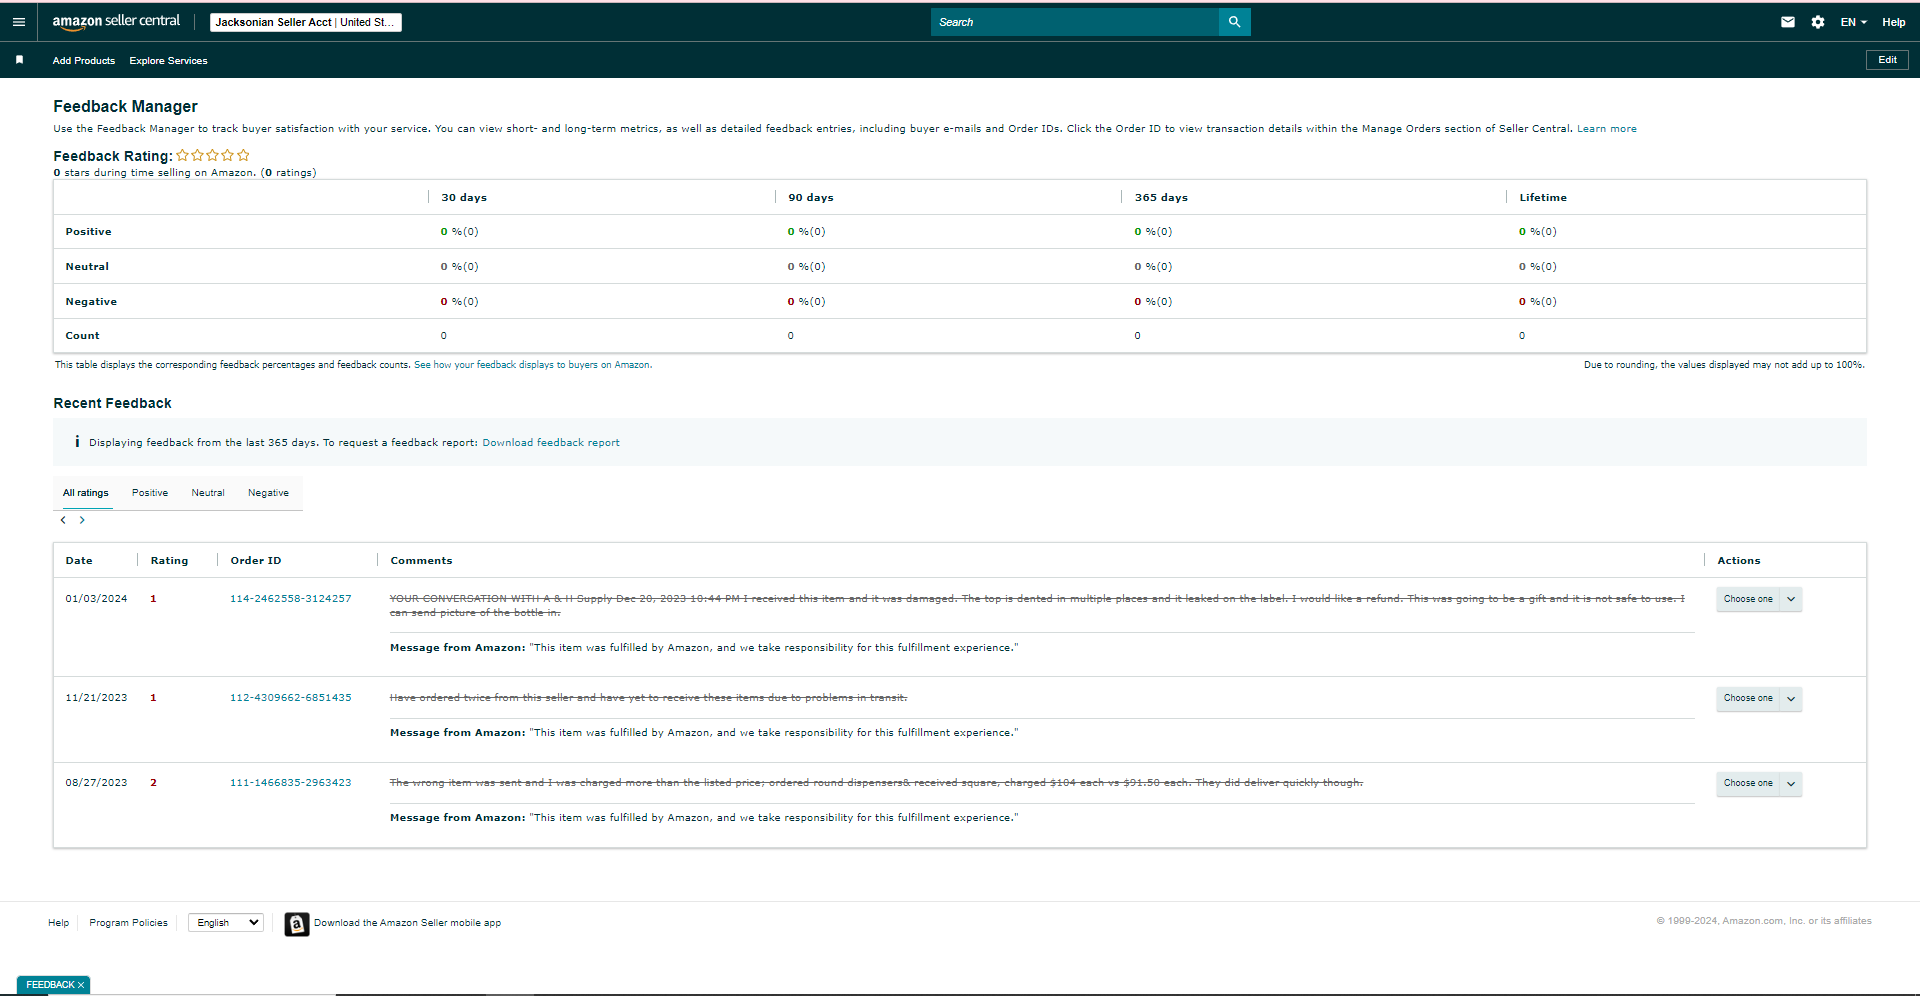Click the Learn more link

tap(1607, 129)
